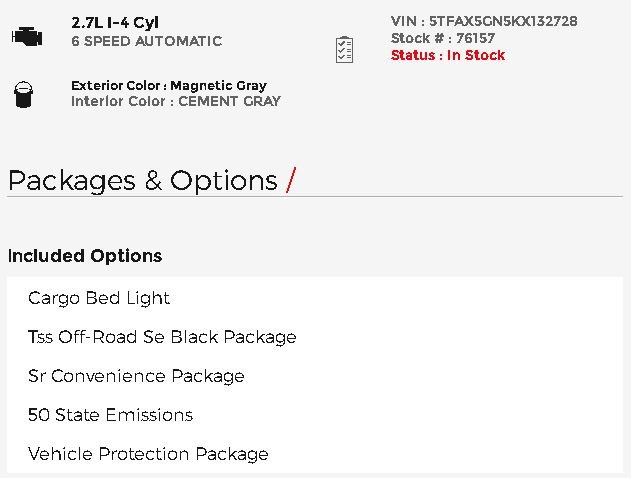Click the red slash after Packages & Options
Screen dimensions: 631x478
(291, 180)
